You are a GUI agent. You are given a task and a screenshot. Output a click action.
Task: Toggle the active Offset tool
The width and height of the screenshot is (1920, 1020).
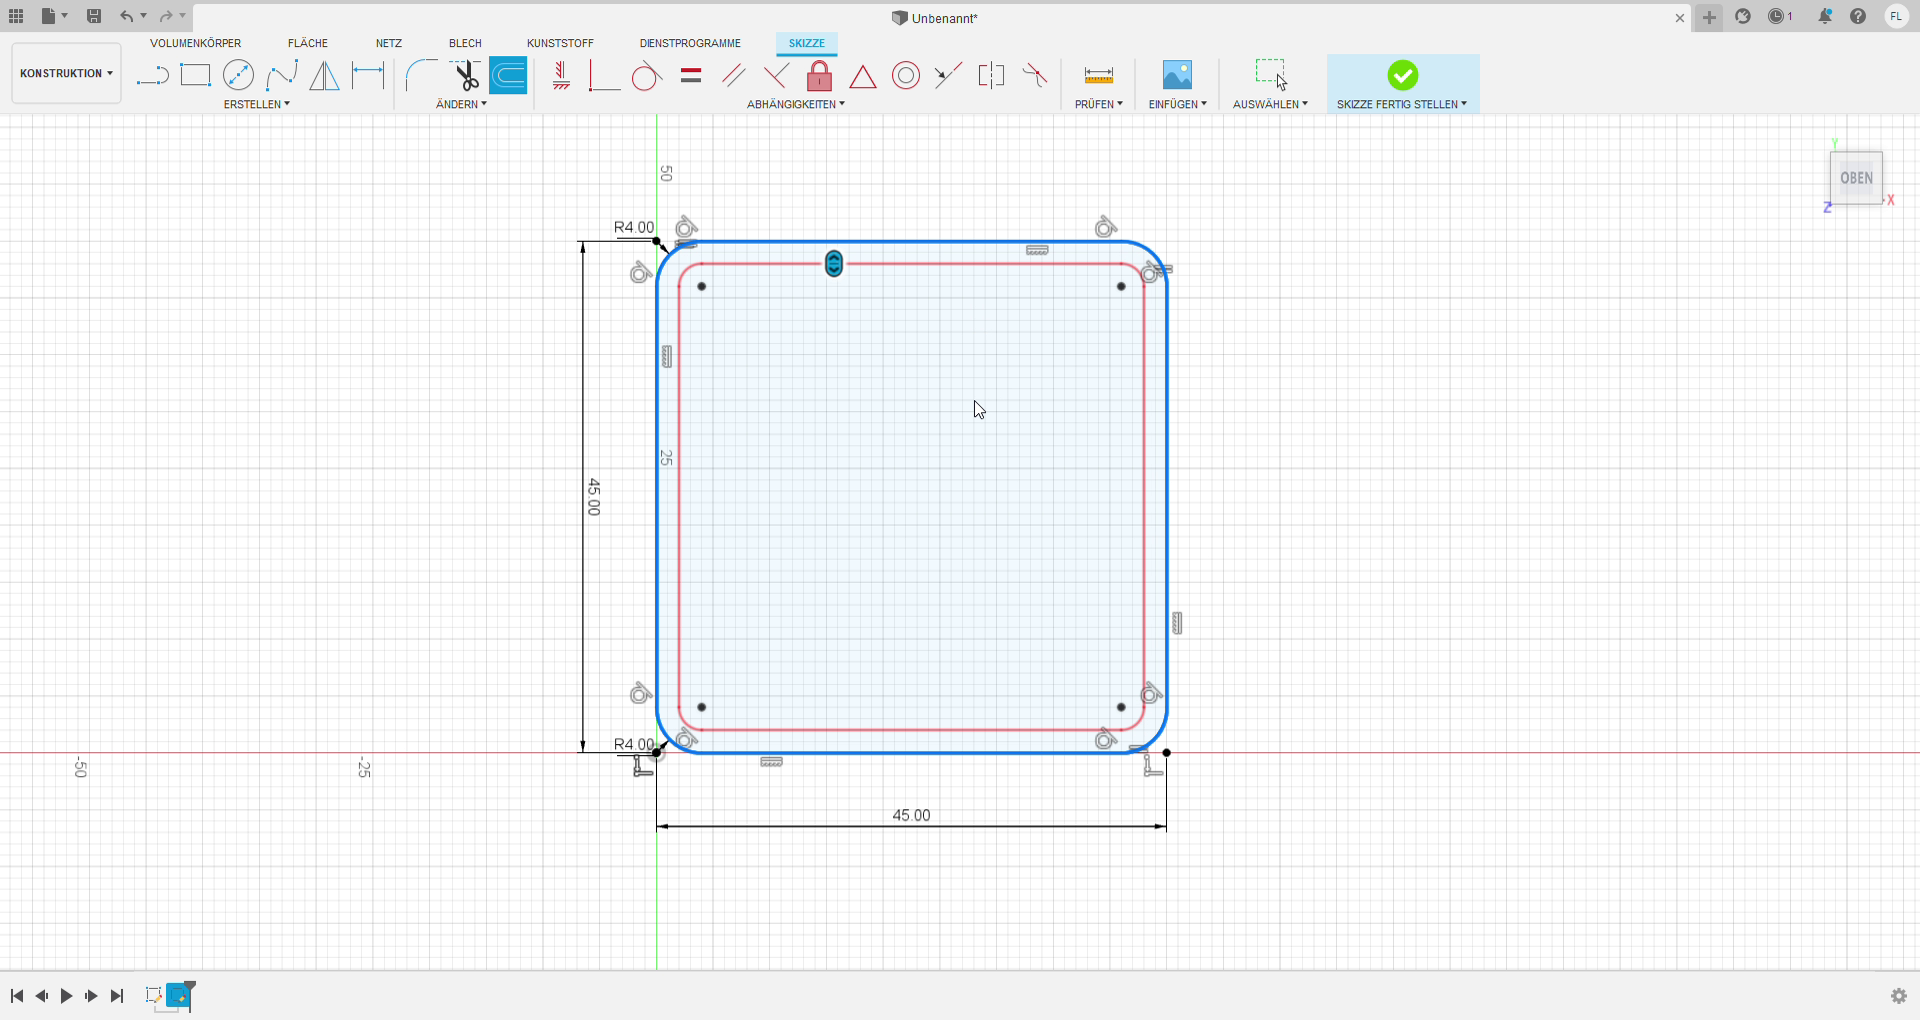click(508, 76)
